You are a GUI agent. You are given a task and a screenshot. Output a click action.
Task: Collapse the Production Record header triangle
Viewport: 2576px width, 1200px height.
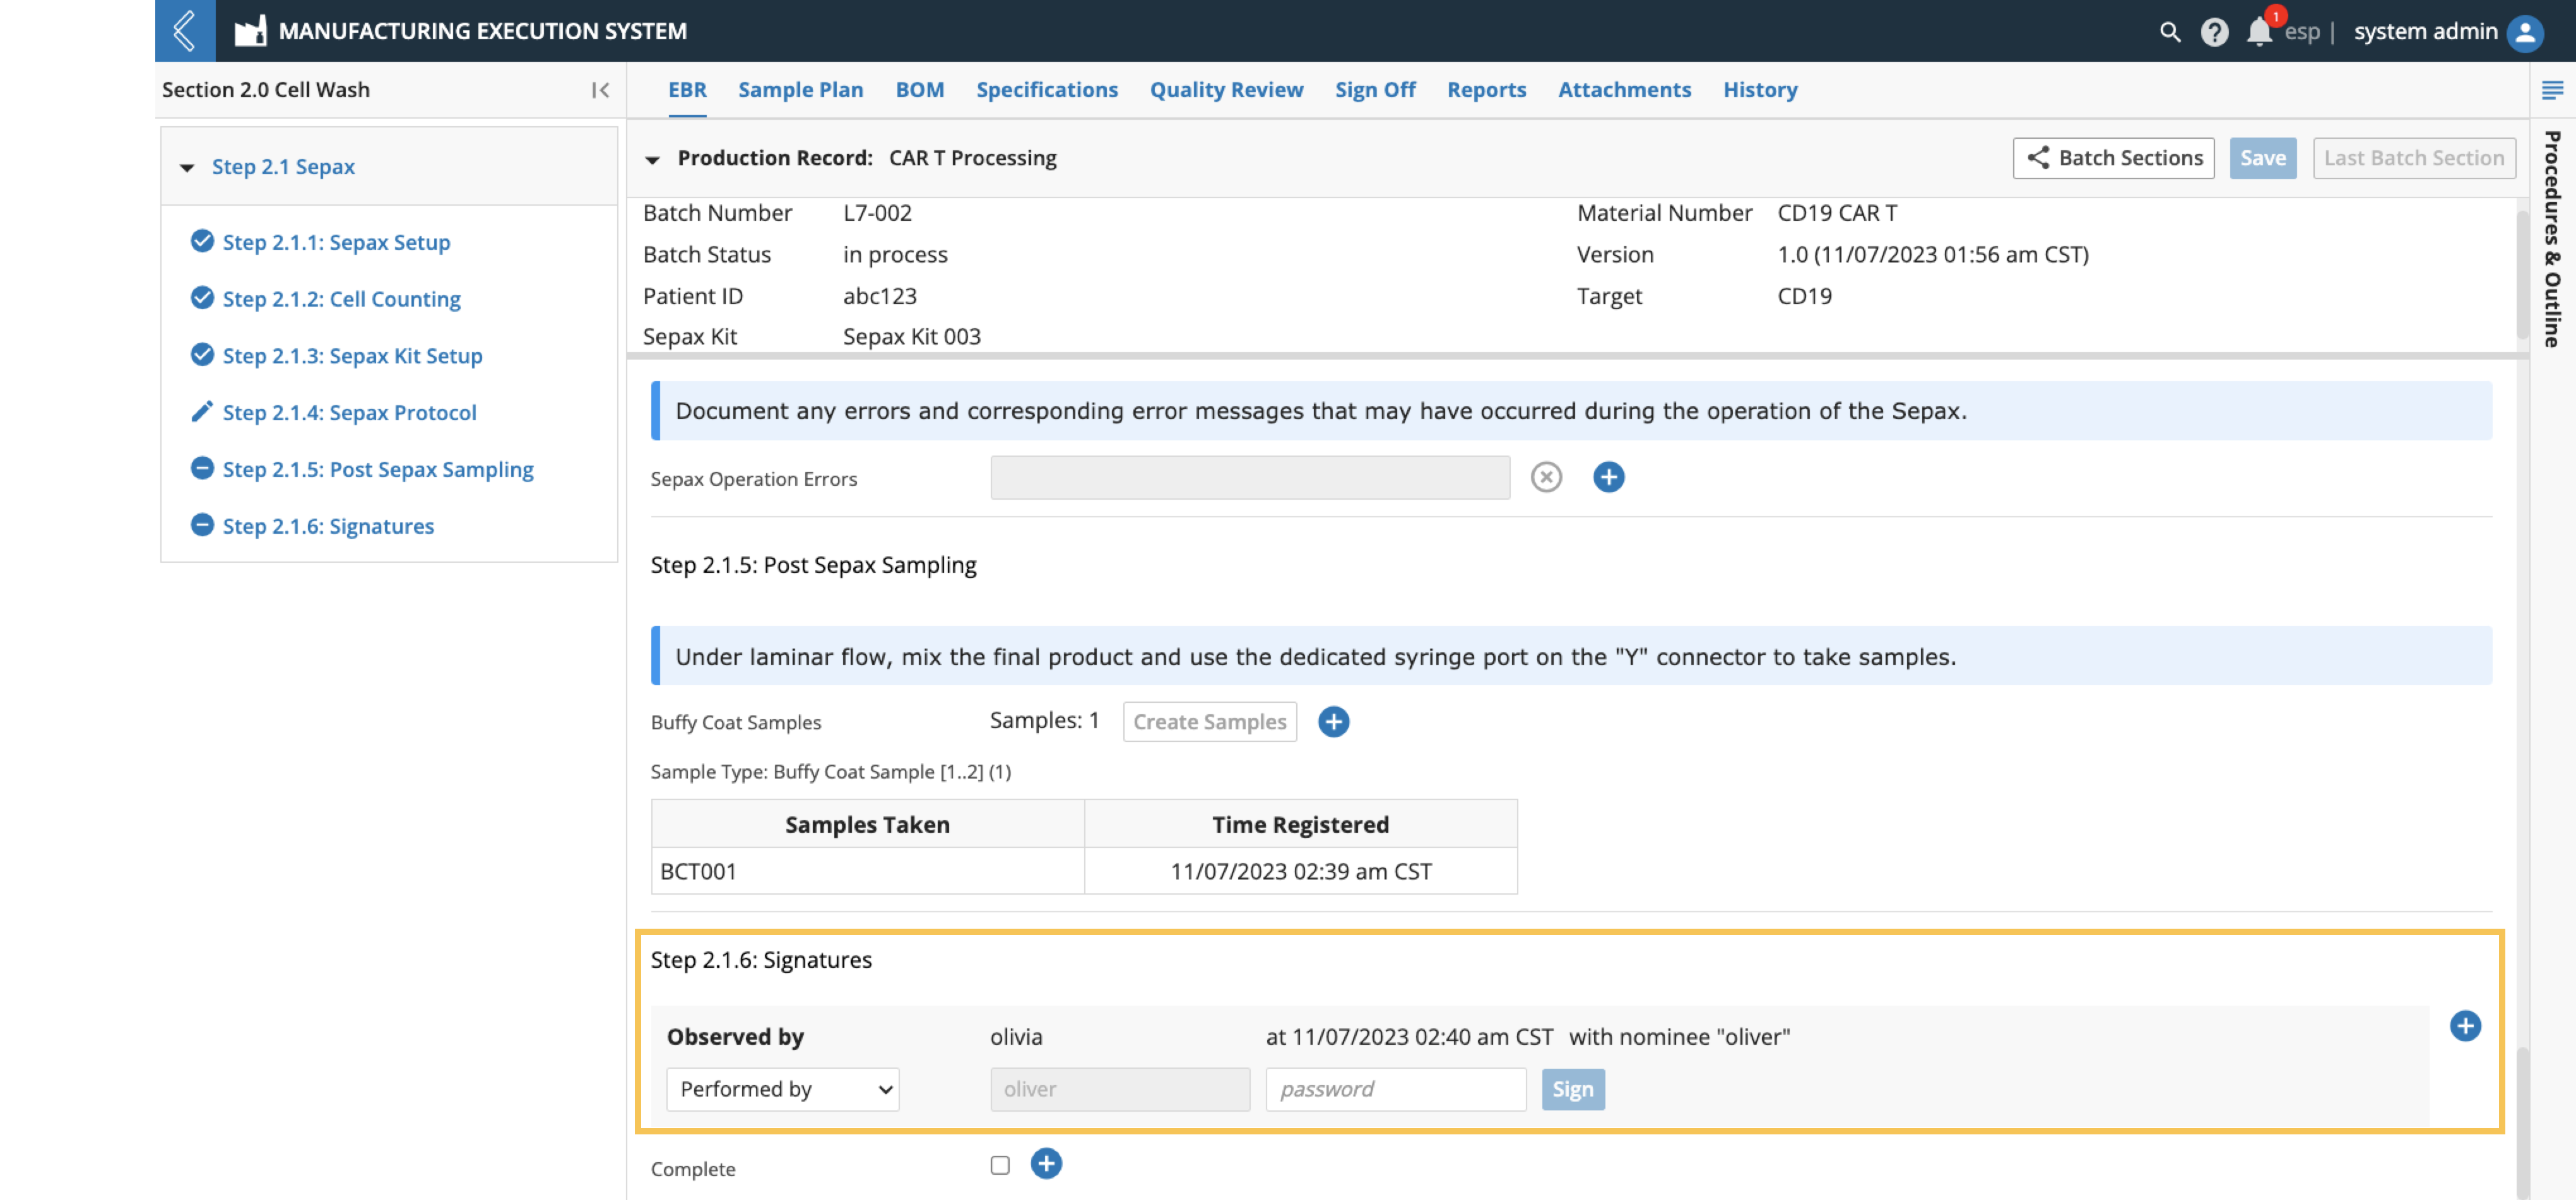[652, 159]
